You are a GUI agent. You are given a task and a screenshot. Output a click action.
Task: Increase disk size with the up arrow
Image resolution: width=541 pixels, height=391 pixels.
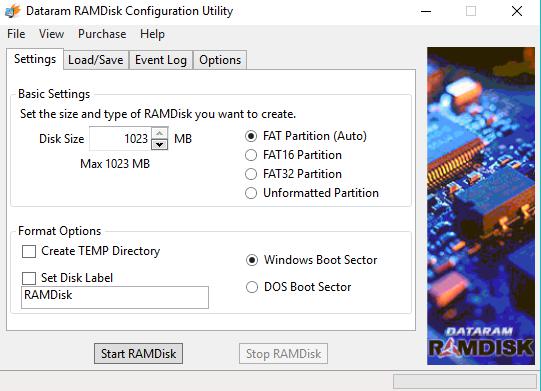pos(159,133)
